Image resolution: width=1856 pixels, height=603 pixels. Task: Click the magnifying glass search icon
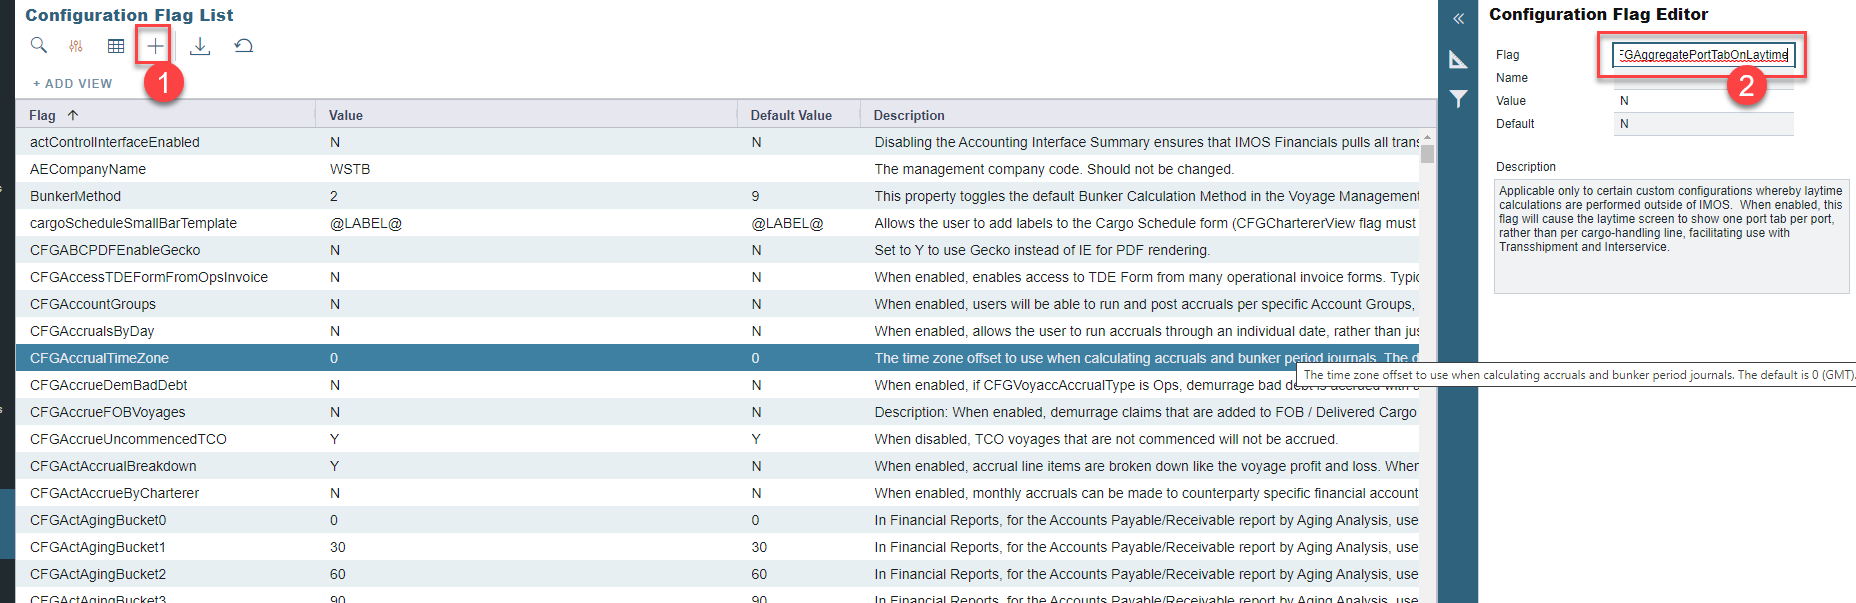38,45
